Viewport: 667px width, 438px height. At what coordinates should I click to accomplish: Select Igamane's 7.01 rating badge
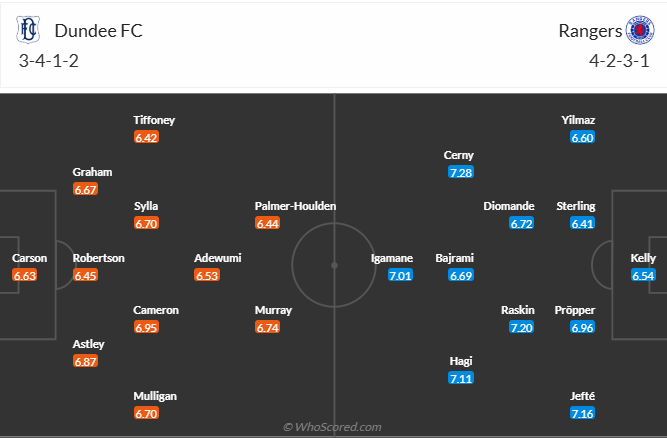coord(400,275)
